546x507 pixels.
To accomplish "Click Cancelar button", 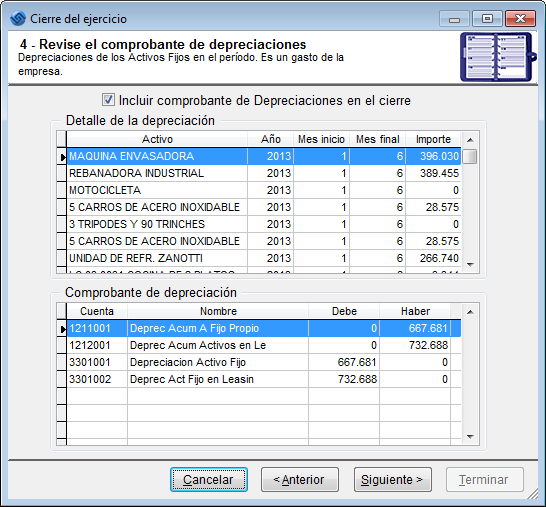I will click(x=209, y=479).
